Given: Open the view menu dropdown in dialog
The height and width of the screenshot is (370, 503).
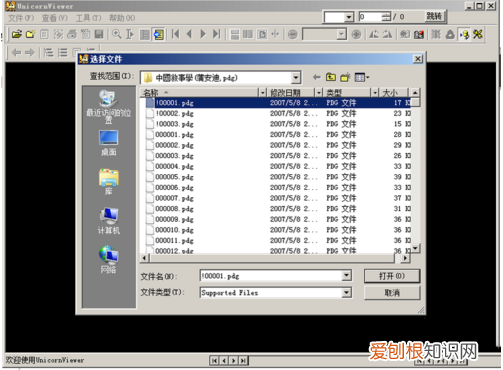Looking at the screenshot, I should (x=362, y=77).
